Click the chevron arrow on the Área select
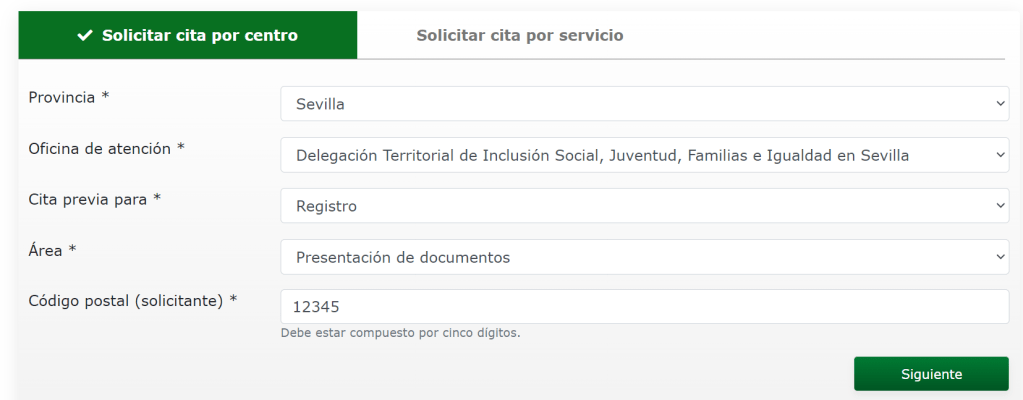The height and width of the screenshot is (400, 1023). click(x=1000, y=257)
